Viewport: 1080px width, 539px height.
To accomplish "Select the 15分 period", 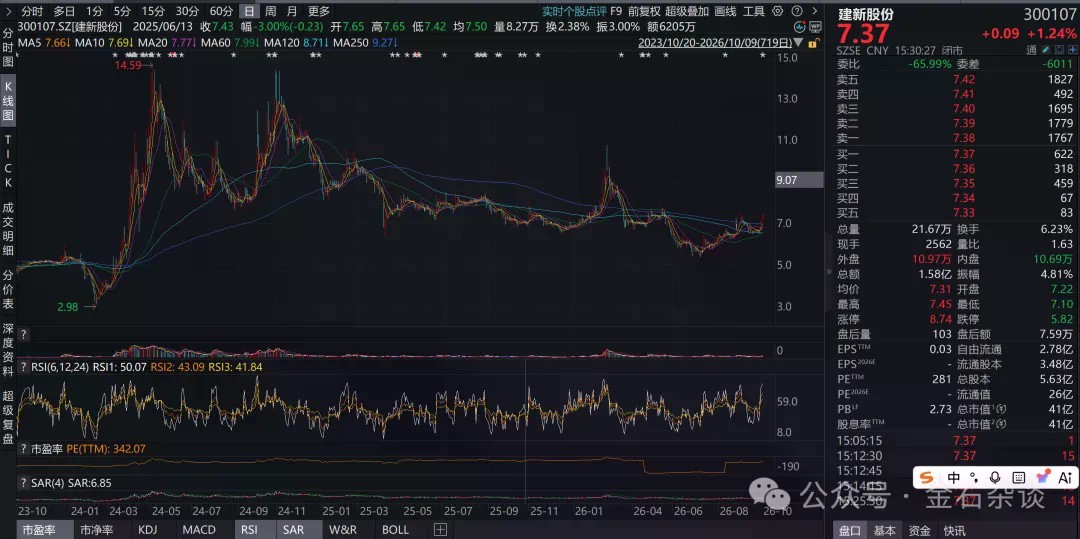I will click(153, 11).
